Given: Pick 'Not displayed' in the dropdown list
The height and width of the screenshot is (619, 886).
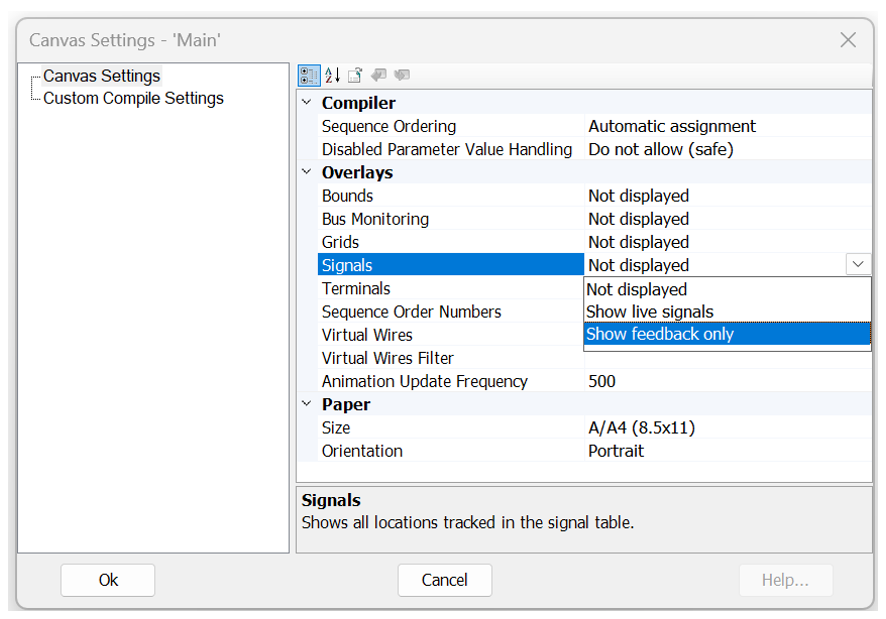Looking at the screenshot, I should [637, 289].
